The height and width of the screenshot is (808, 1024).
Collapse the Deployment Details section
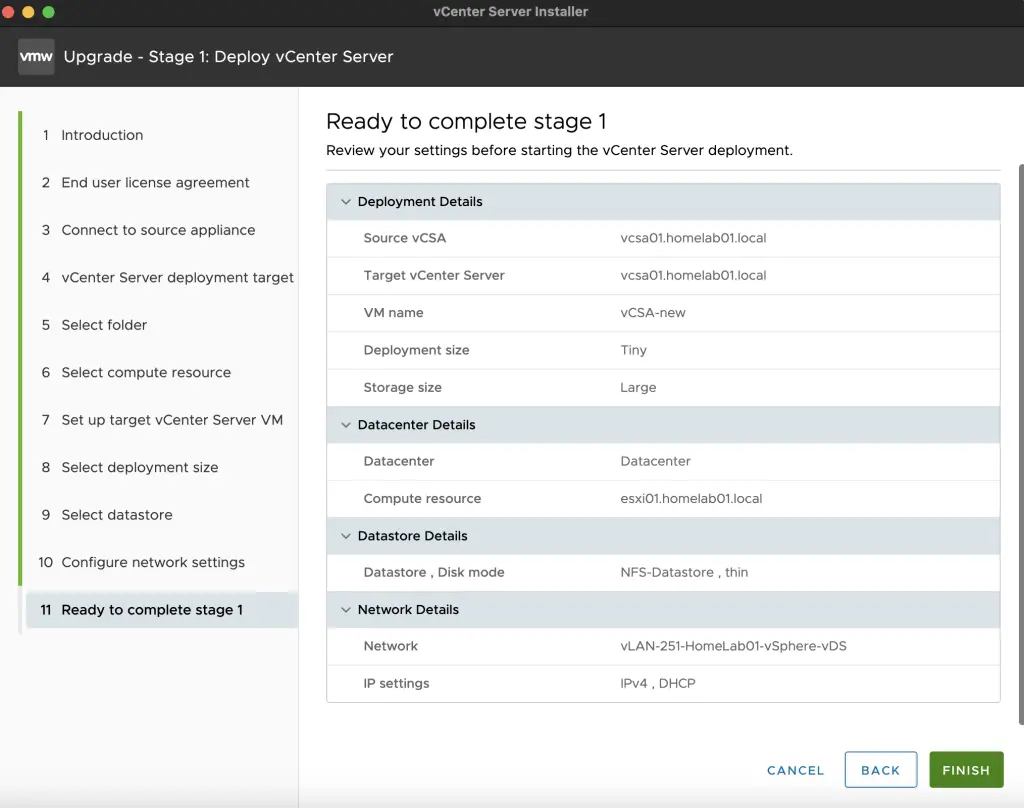345,201
